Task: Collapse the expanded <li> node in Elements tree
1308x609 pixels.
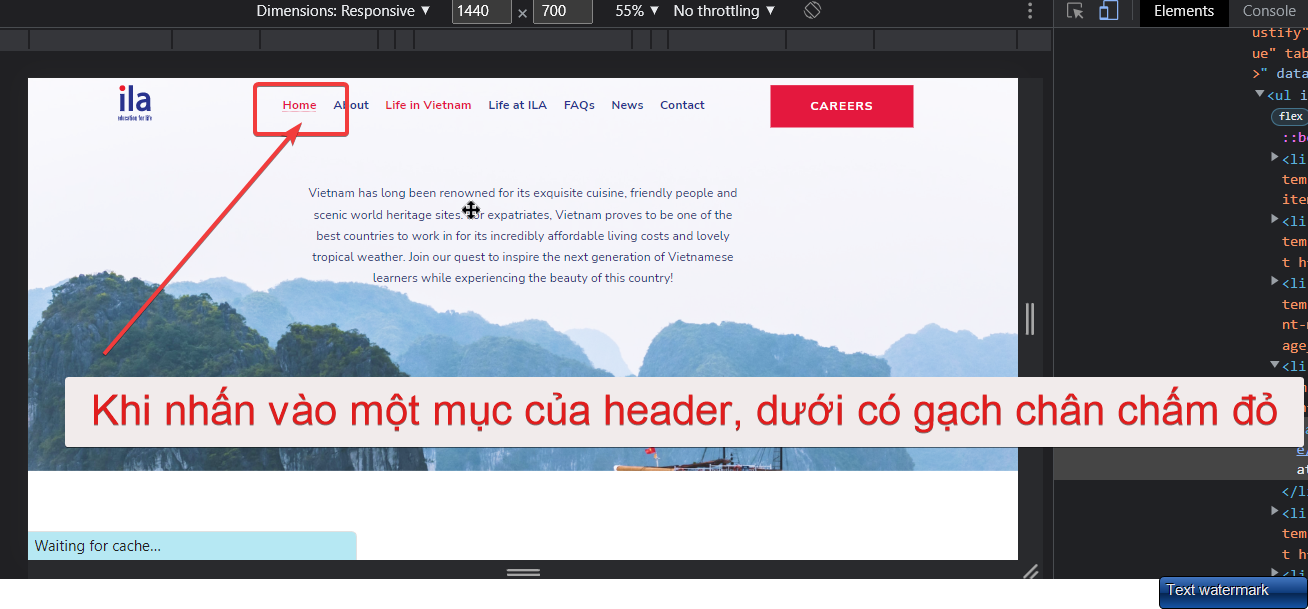Action: 1275,366
